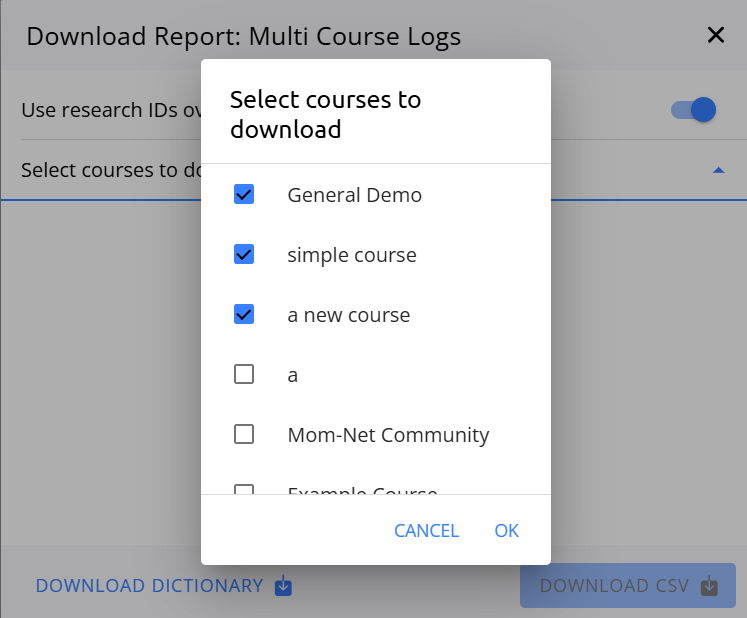Check the partially visible Example Course box

243,490
